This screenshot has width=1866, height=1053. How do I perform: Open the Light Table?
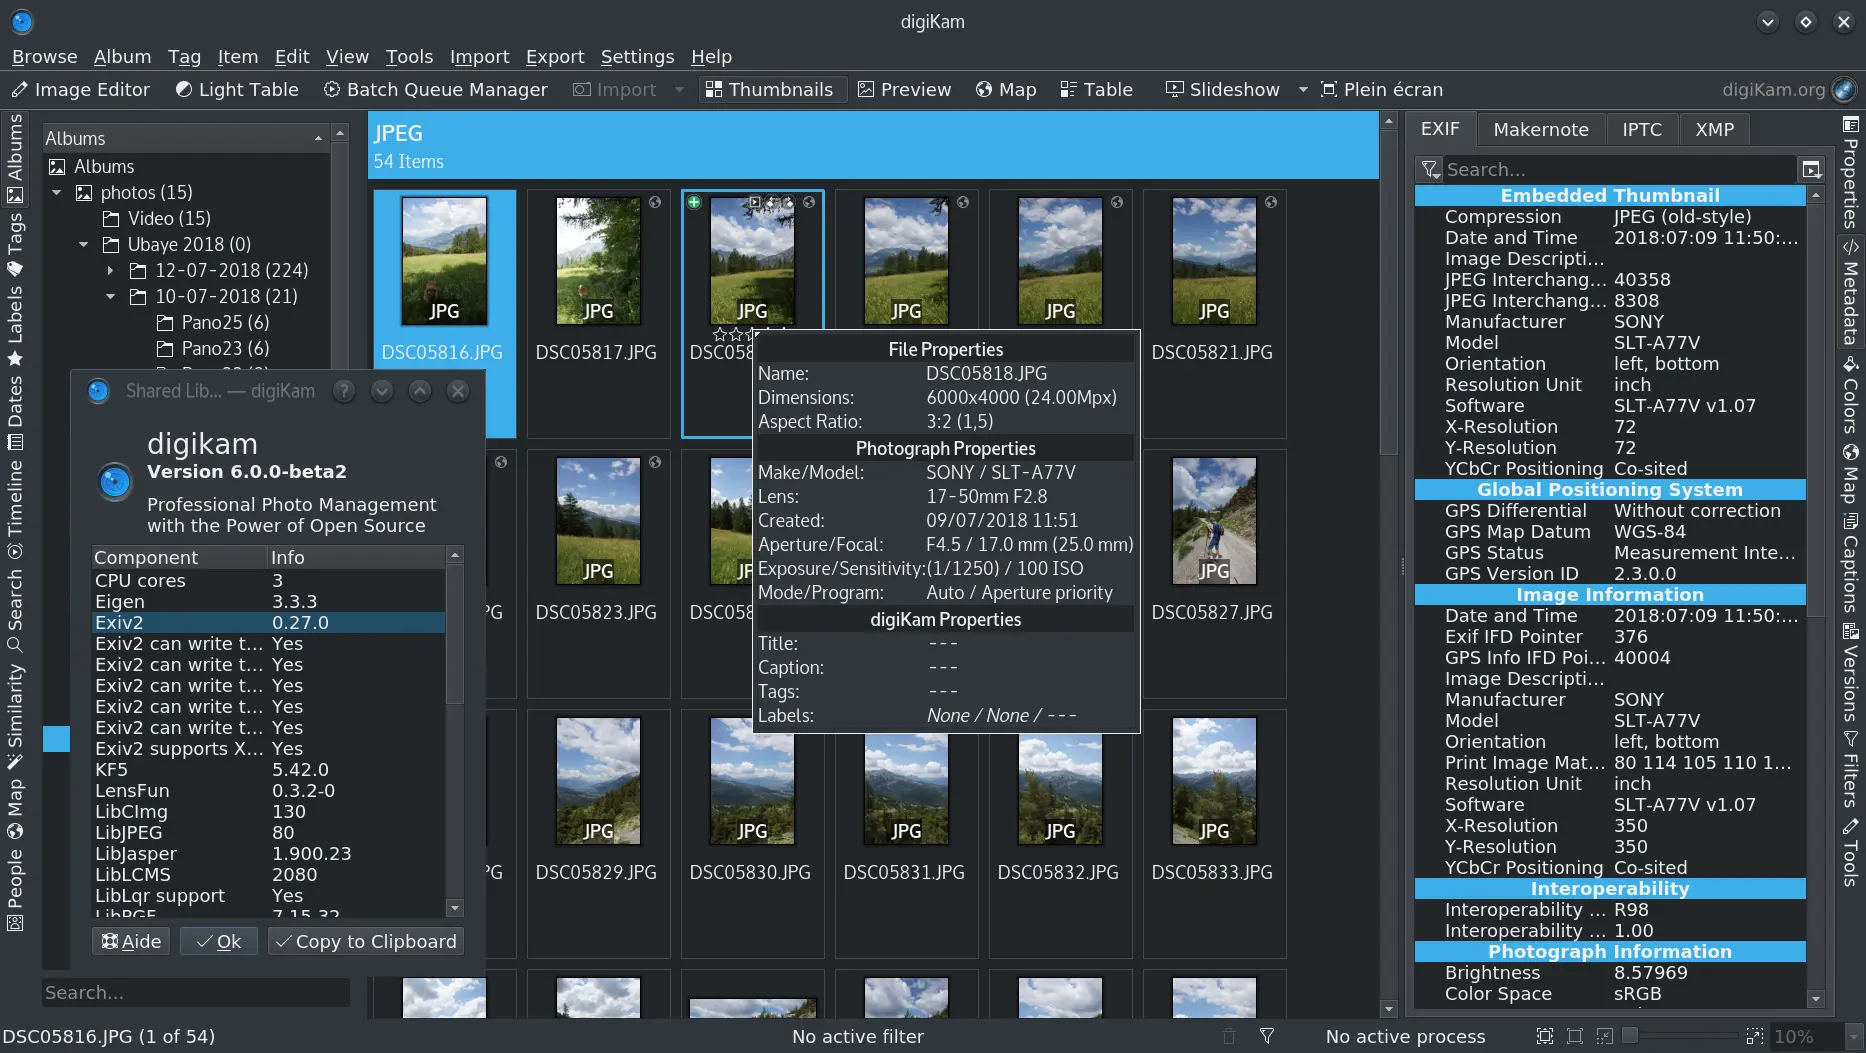point(236,89)
